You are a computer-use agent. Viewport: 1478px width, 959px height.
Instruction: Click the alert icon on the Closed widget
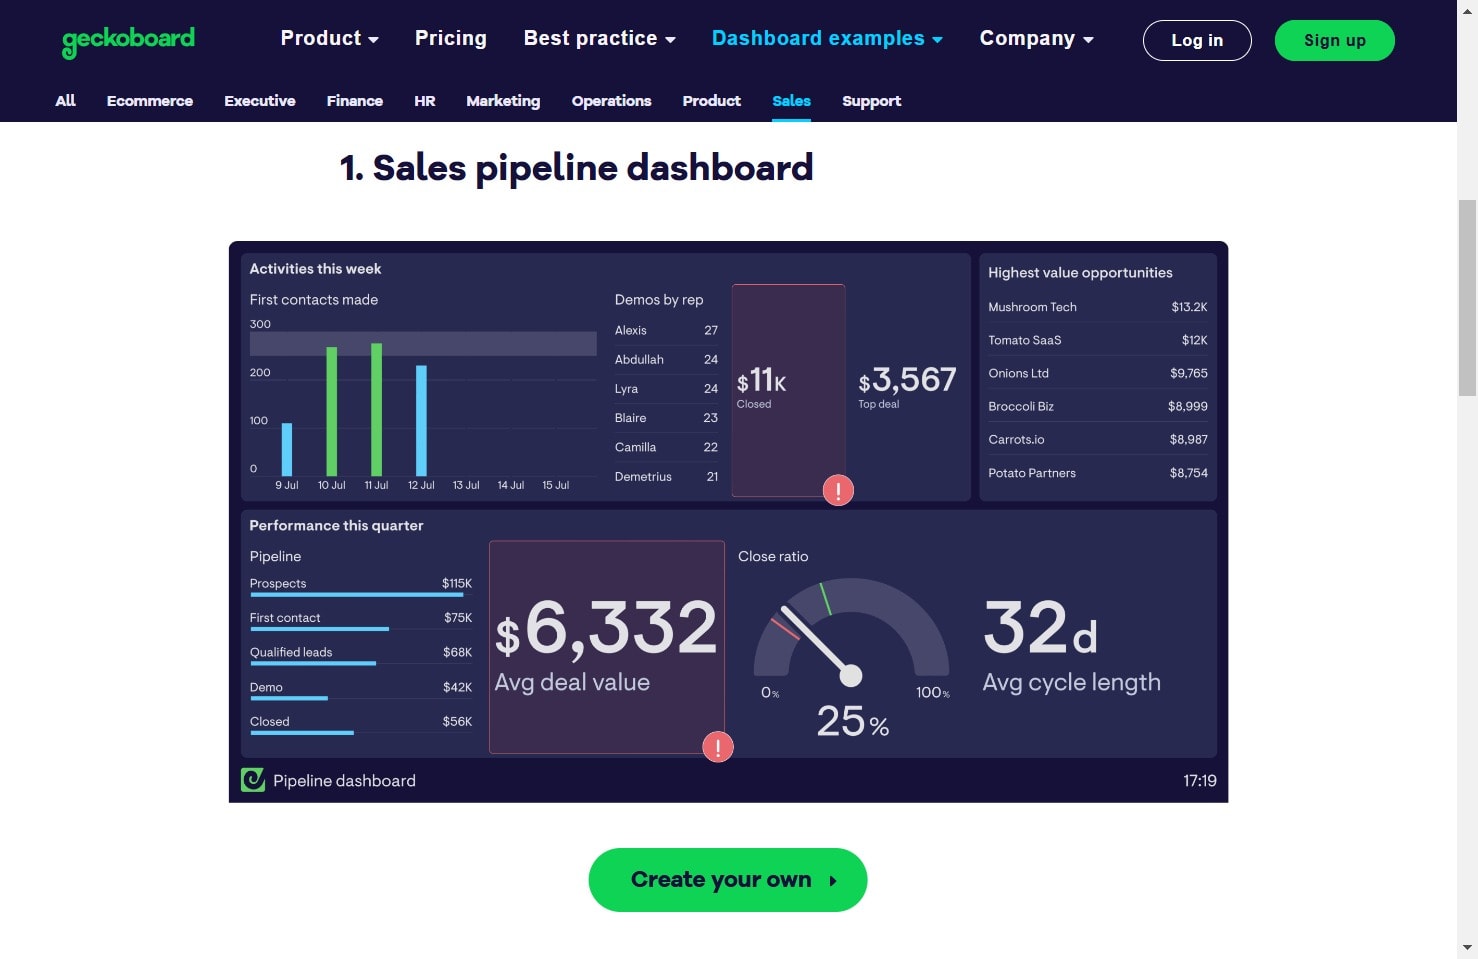coord(838,490)
